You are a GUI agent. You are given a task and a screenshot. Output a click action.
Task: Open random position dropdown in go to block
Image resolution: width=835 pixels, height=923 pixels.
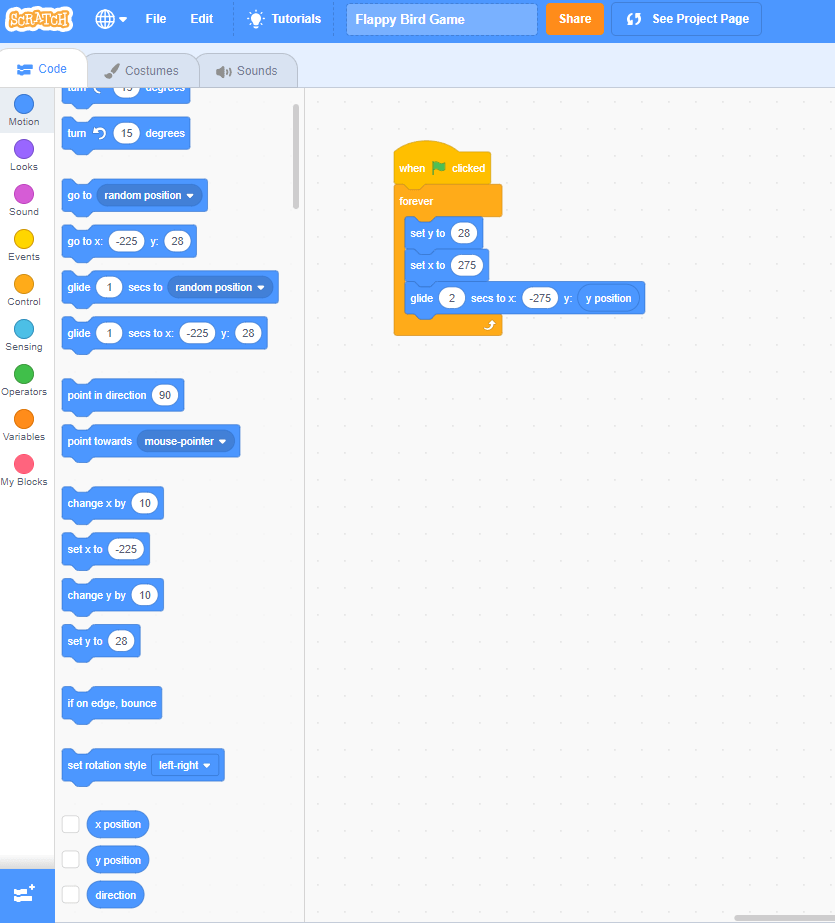click(x=152, y=195)
